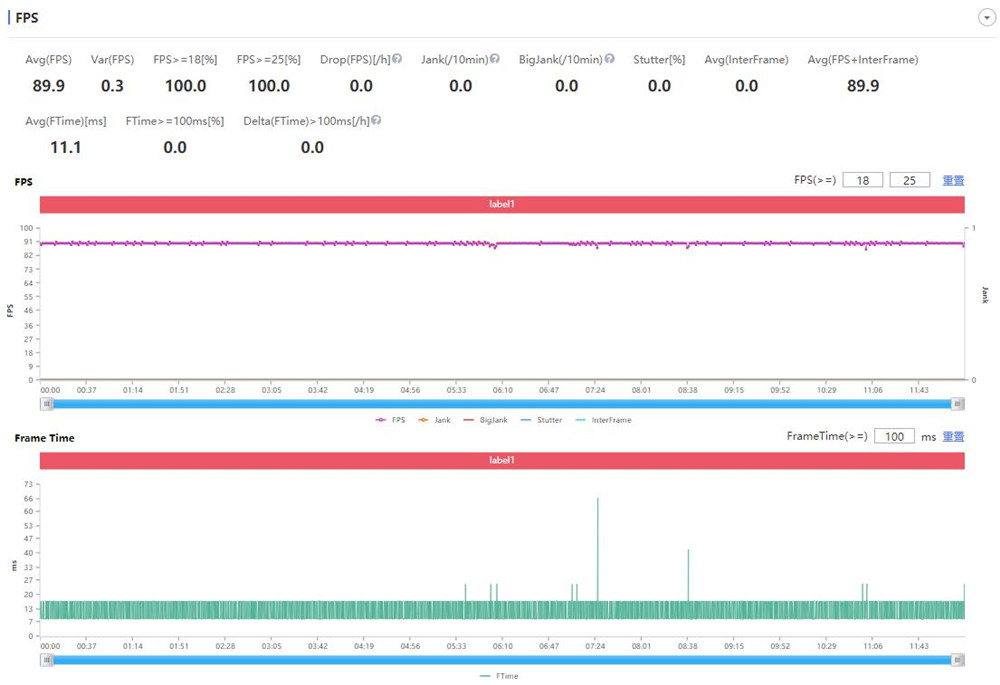The image size is (1000, 685).
Task: Click the reset link next to FPS thresholds
Action: (x=953, y=180)
